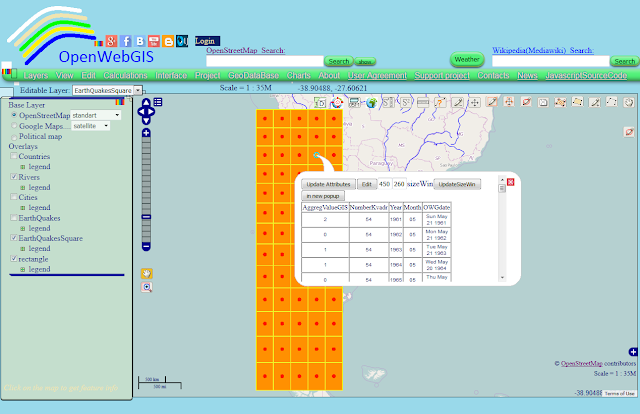Enable the Countries overlay checkbox
Screen dimensions: 640x414
(x=14, y=156)
